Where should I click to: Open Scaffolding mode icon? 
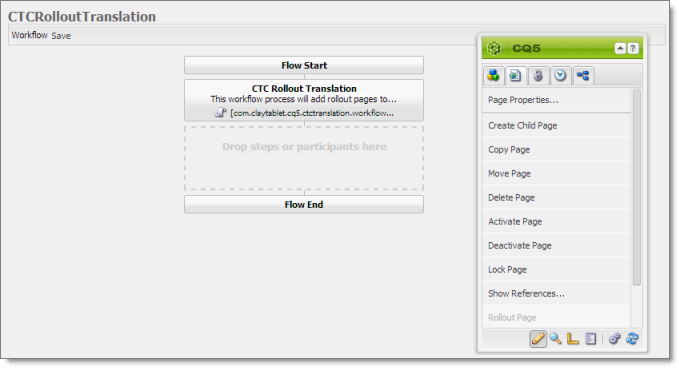[x=591, y=339]
